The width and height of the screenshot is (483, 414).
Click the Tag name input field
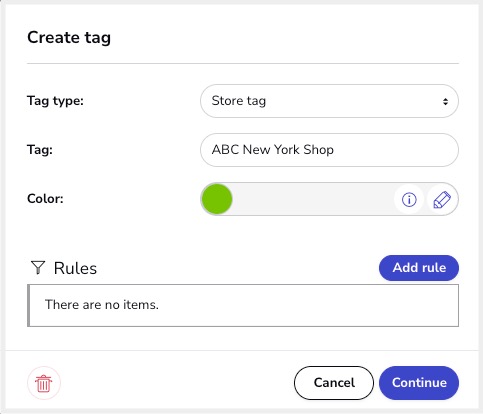point(329,150)
